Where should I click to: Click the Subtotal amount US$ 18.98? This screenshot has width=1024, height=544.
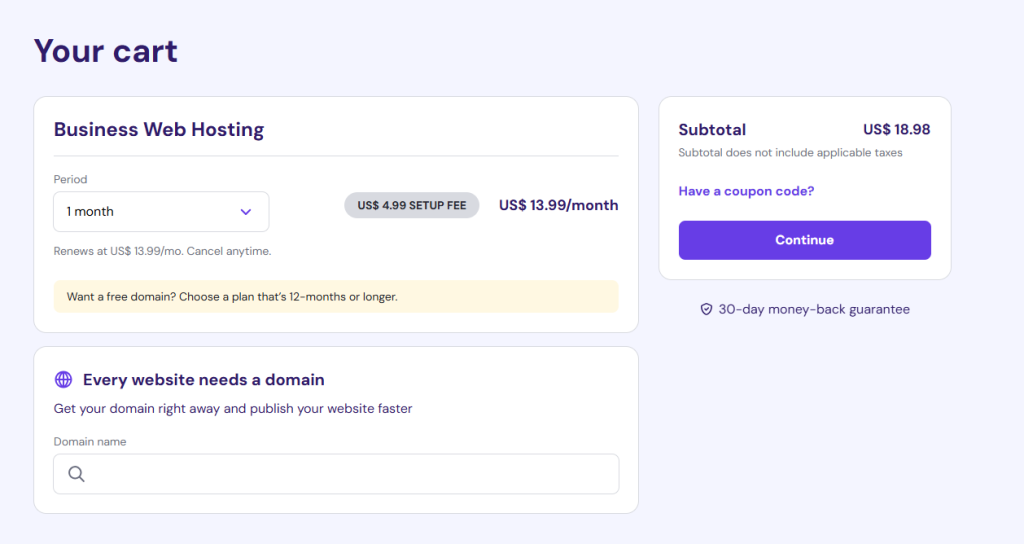pos(897,129)
